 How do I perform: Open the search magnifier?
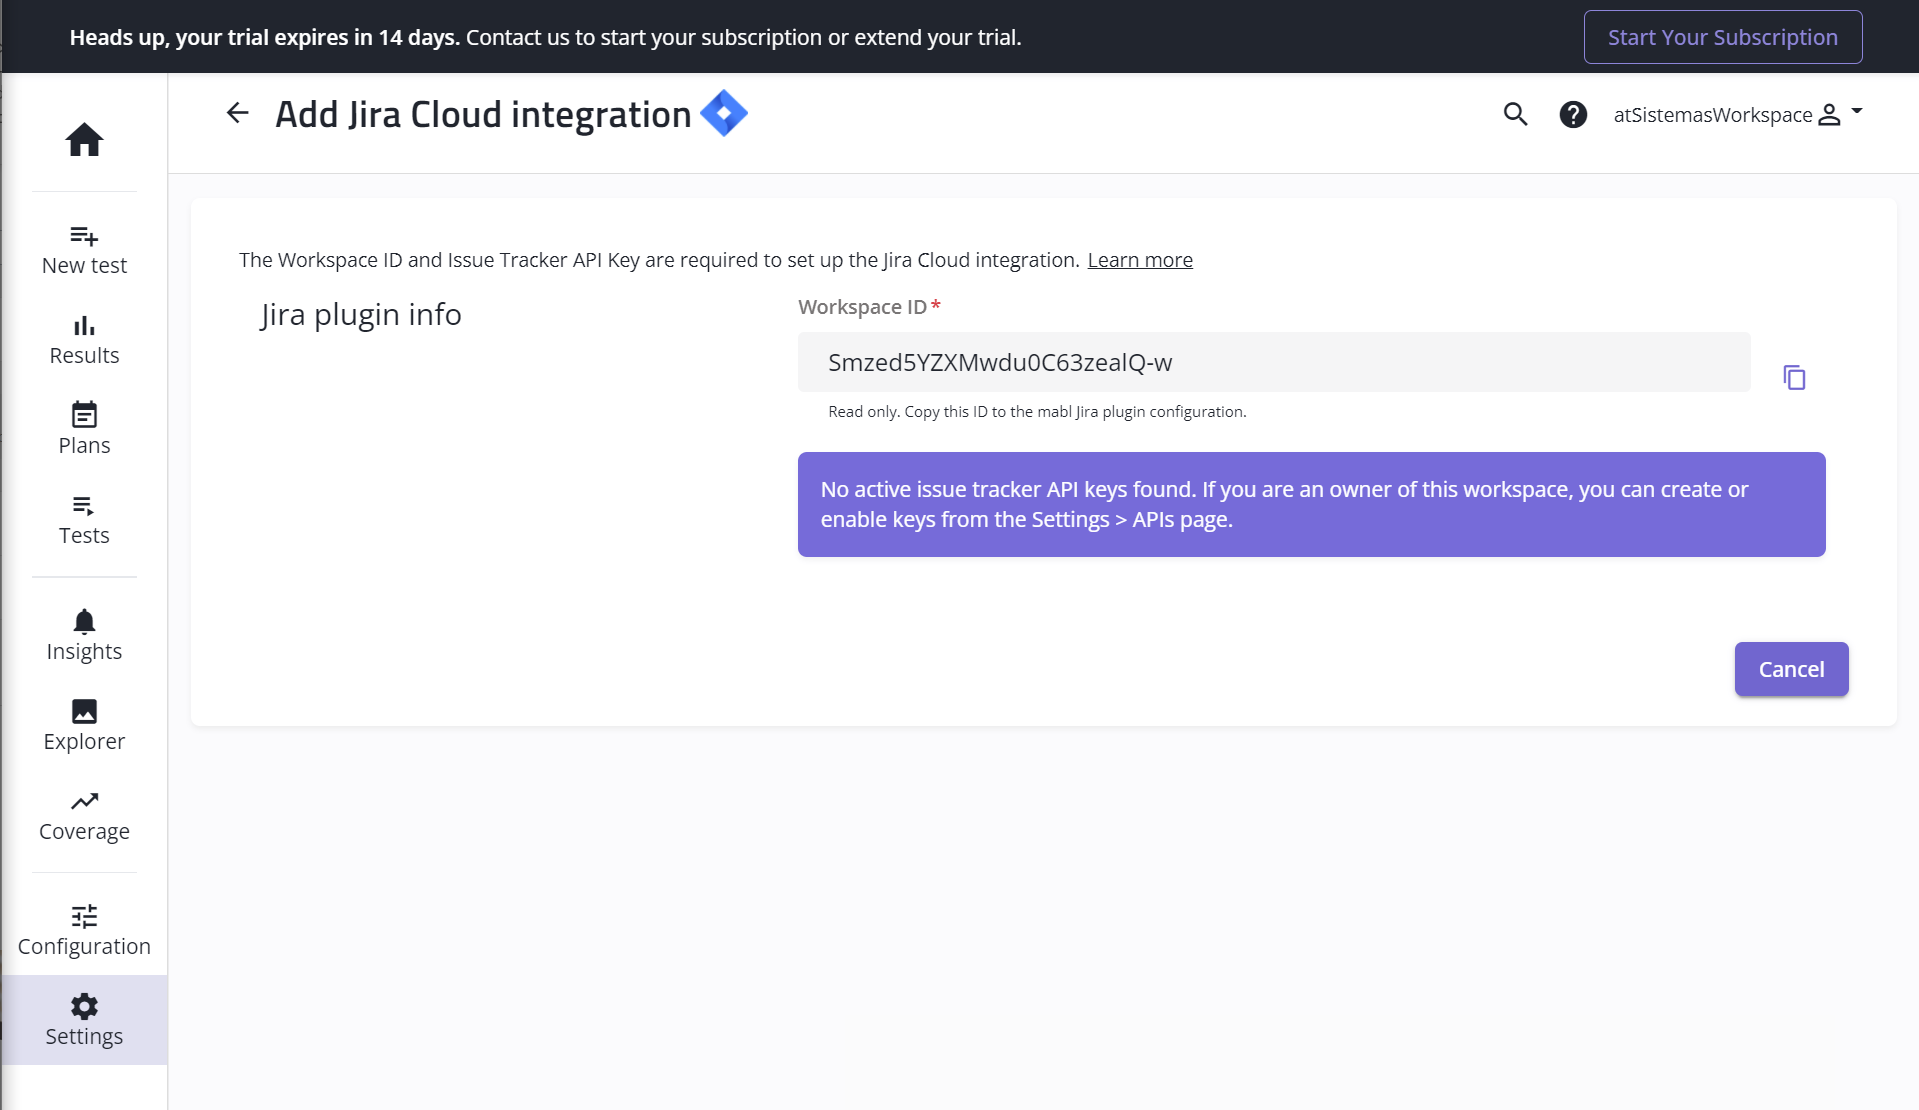1515,115
